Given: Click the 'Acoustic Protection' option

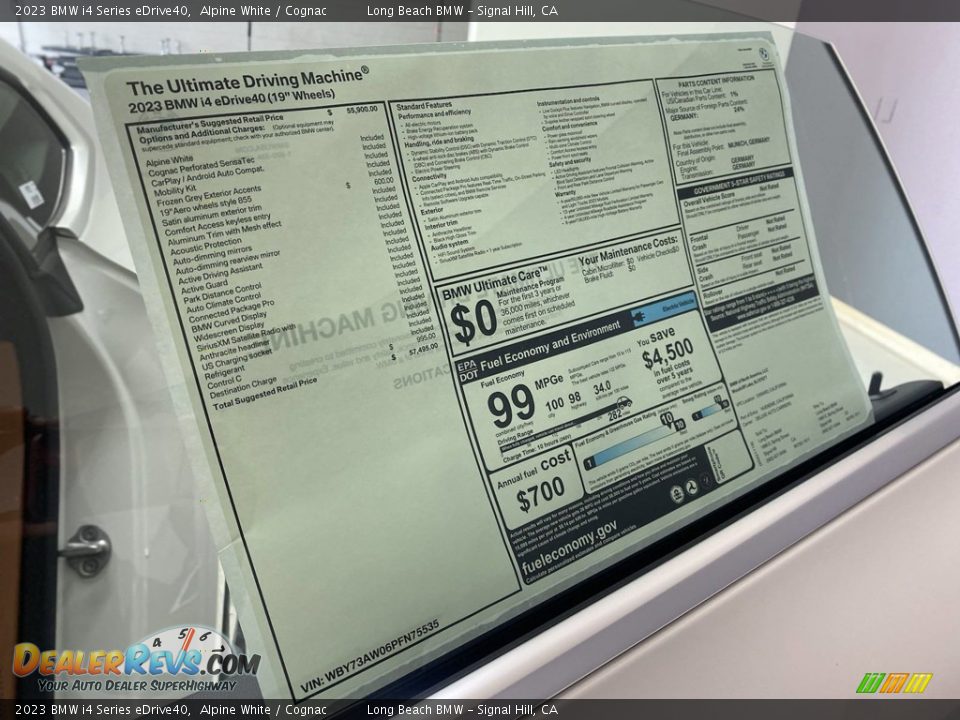Looking at the screenshot, I should click(206, 246).
